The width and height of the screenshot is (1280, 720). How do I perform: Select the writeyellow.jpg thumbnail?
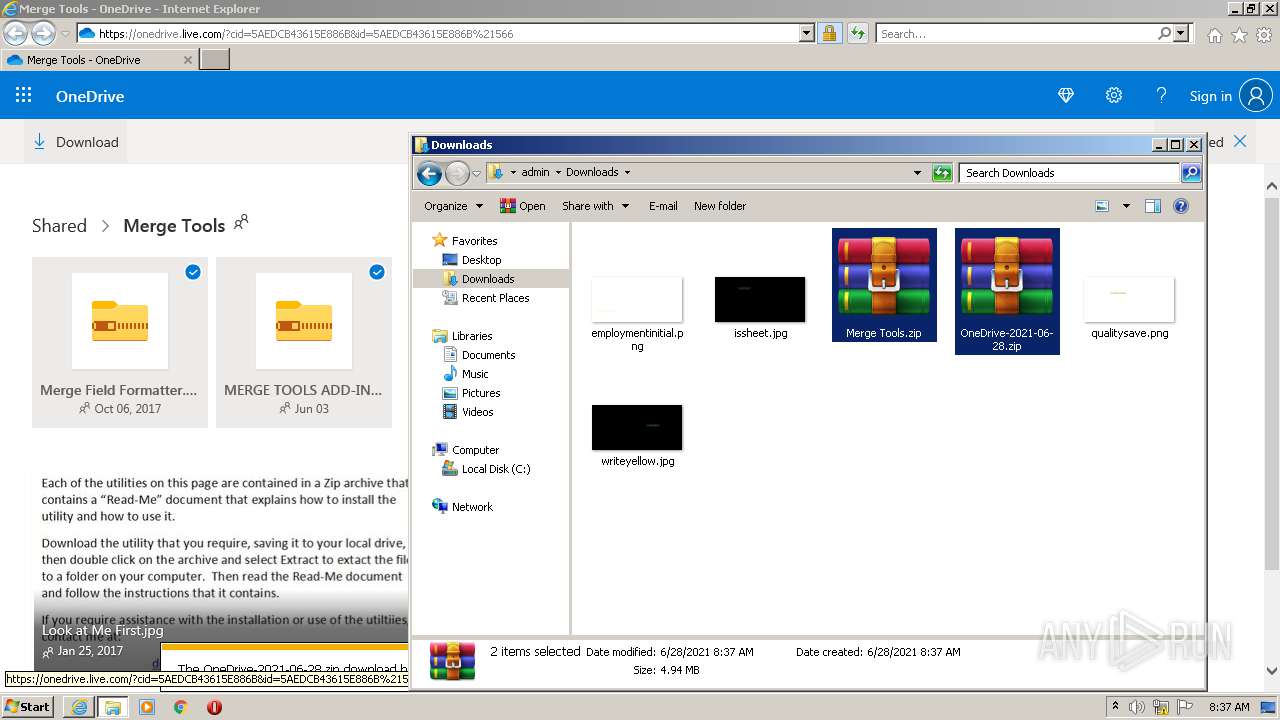tap(637, 427)
